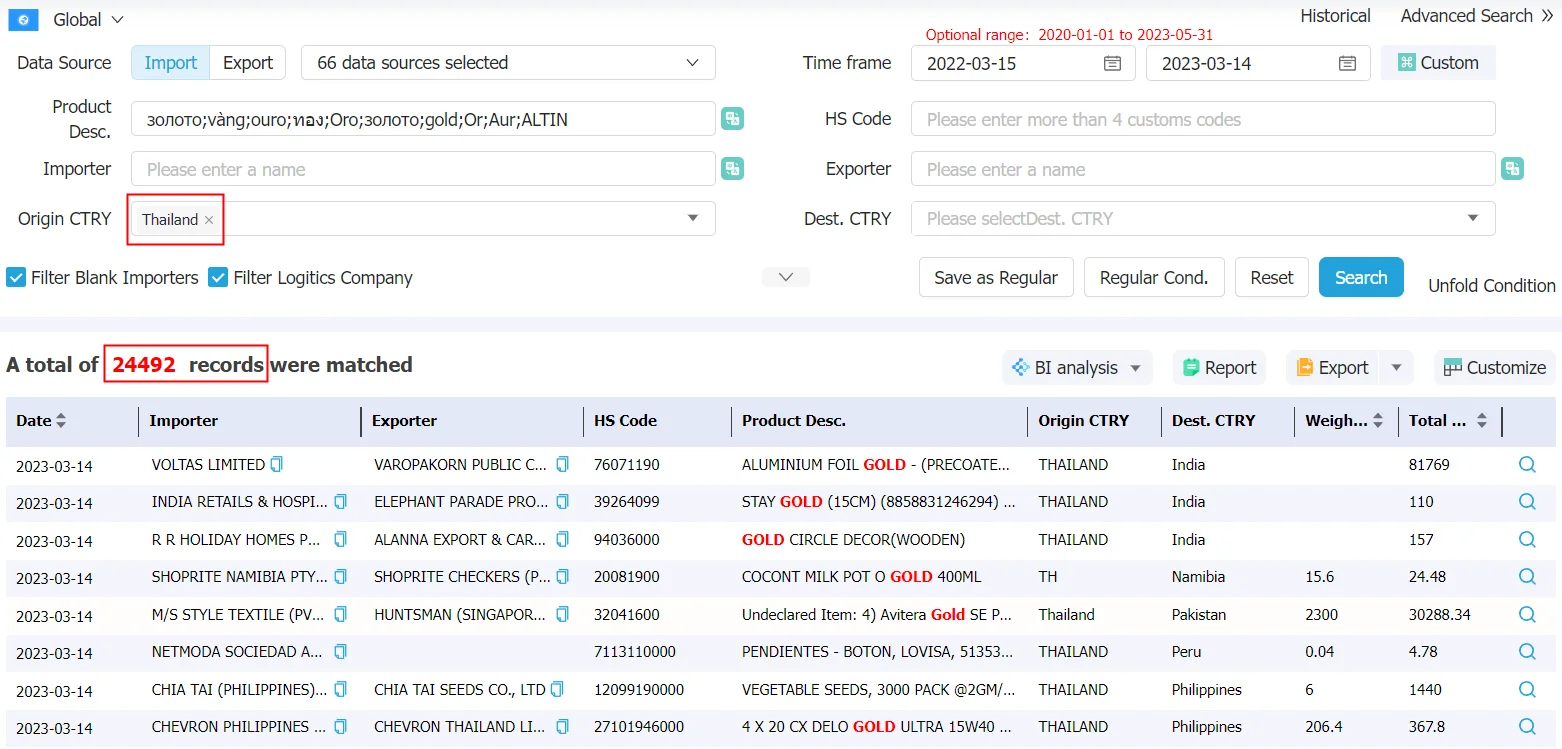
Task: Remove the Thailand tag with its x
Action: 209,220
